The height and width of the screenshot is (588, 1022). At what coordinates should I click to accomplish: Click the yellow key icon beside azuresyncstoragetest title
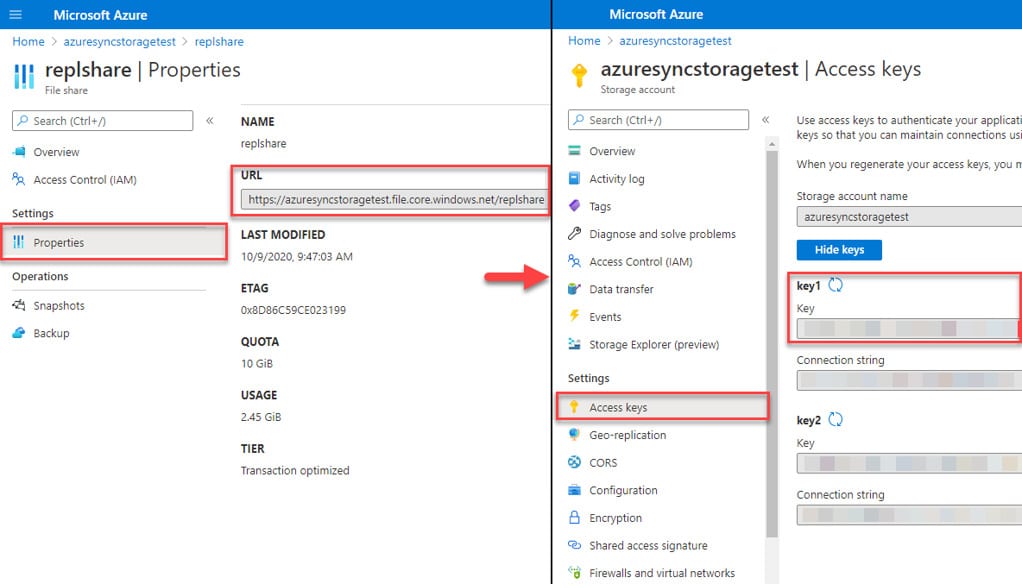(x=579, y=75)
